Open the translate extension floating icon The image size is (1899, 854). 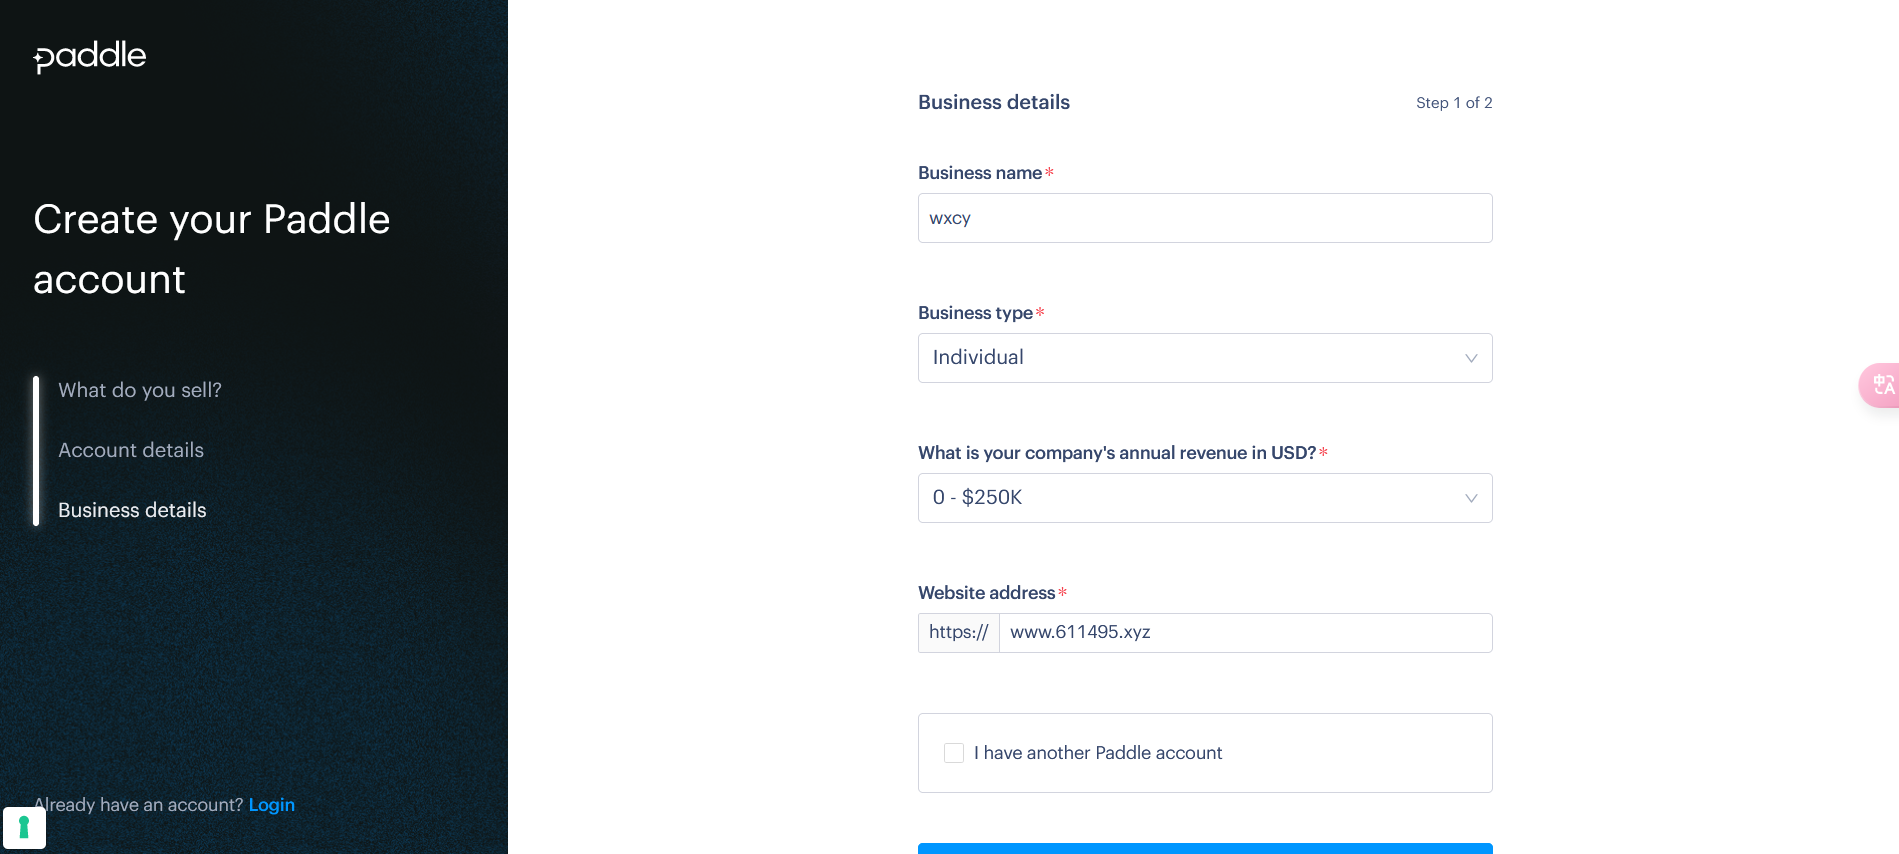point(1880,385)
